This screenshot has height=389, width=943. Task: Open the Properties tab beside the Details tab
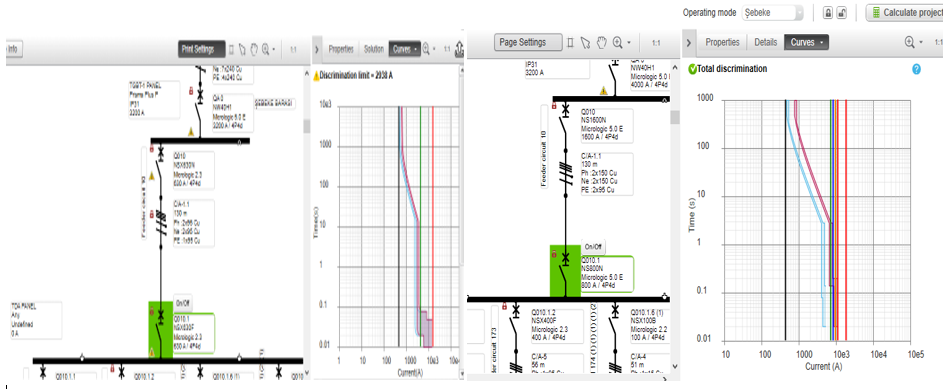coord(722,43)
